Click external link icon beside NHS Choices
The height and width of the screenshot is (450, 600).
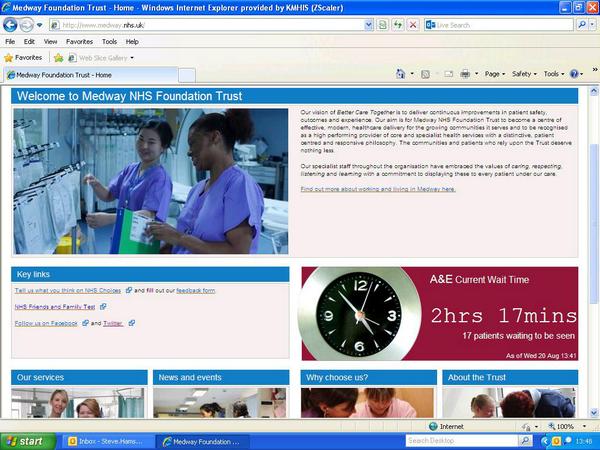click(x=129, y=290)
